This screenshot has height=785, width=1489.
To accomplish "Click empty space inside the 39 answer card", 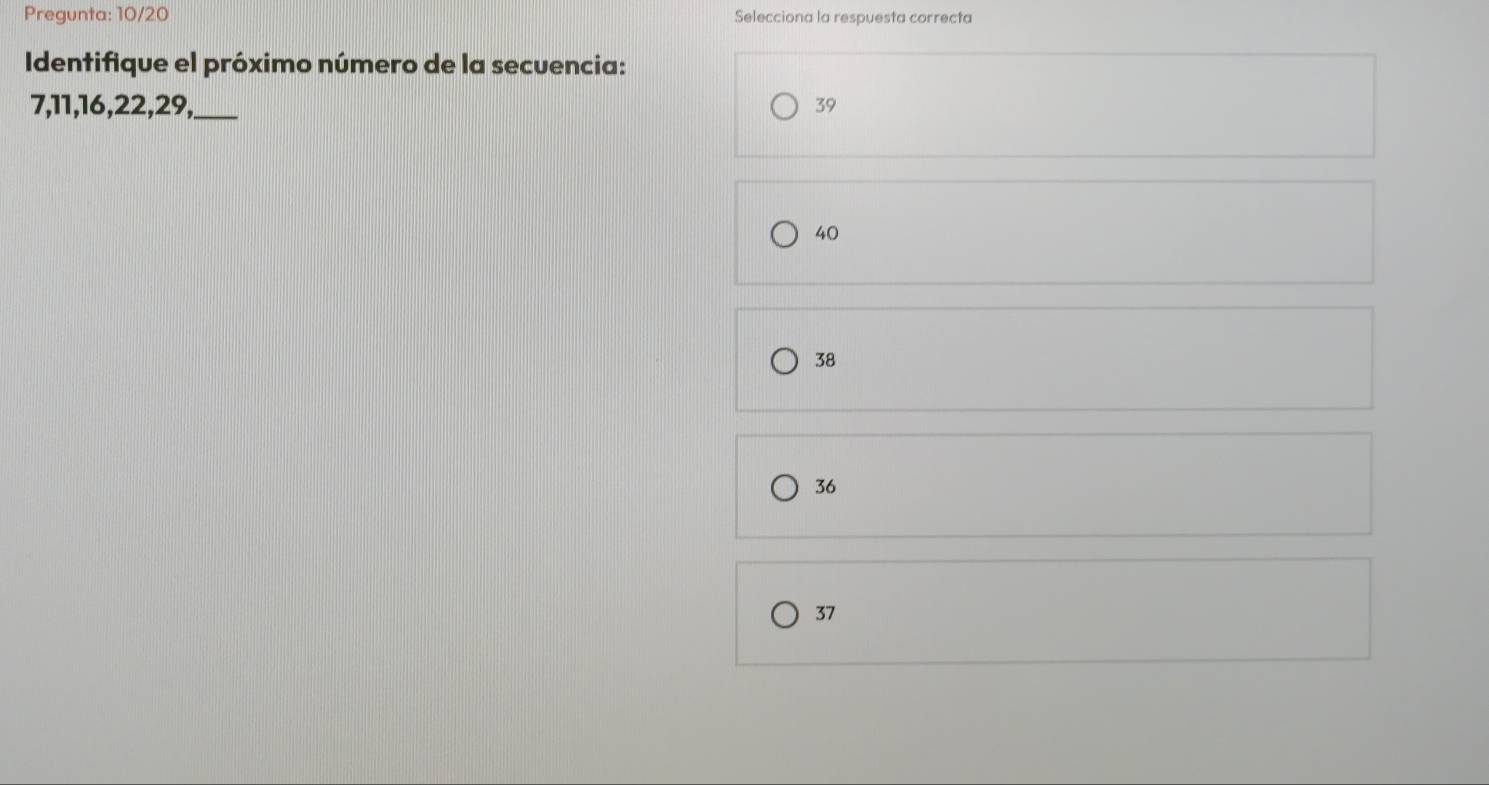I will coord(1100,106).
